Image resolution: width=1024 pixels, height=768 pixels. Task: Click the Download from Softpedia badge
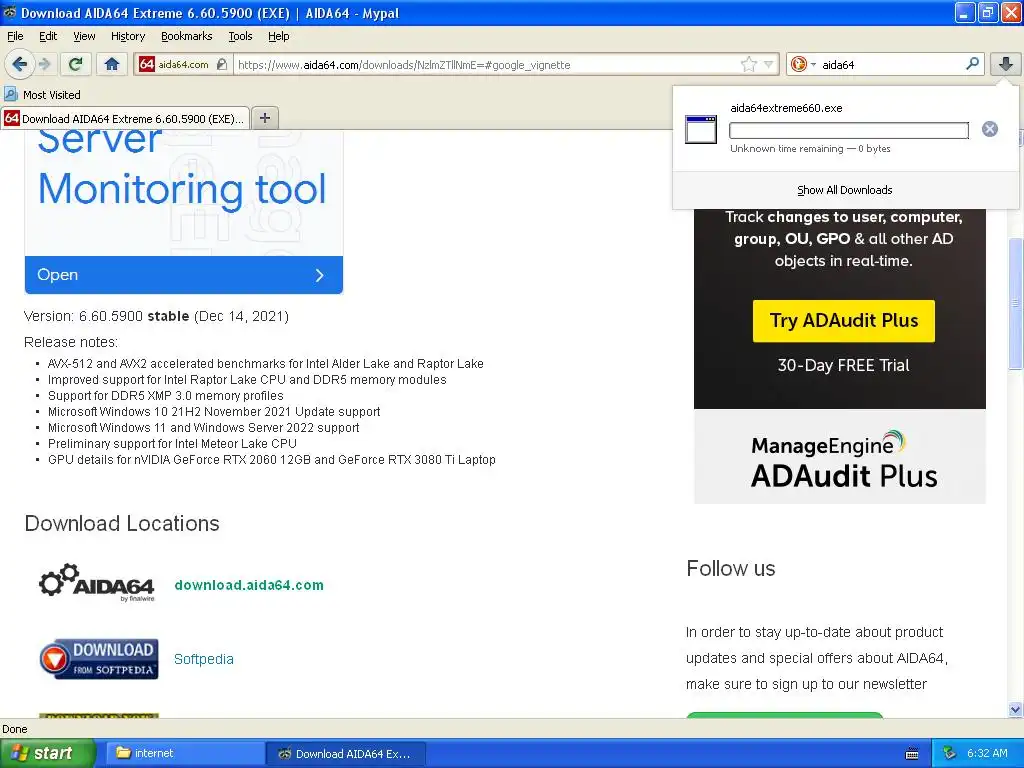99,659
